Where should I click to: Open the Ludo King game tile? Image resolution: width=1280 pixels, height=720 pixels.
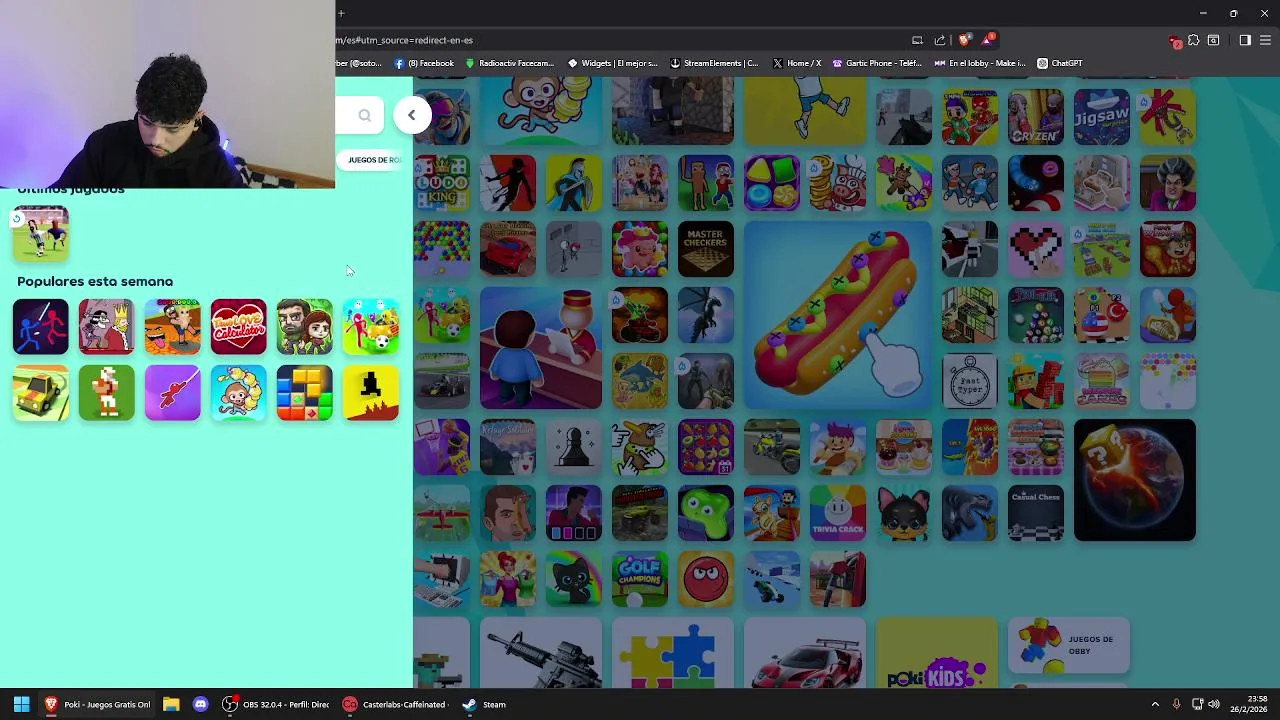pyautogui.click(x=441, y=183)
